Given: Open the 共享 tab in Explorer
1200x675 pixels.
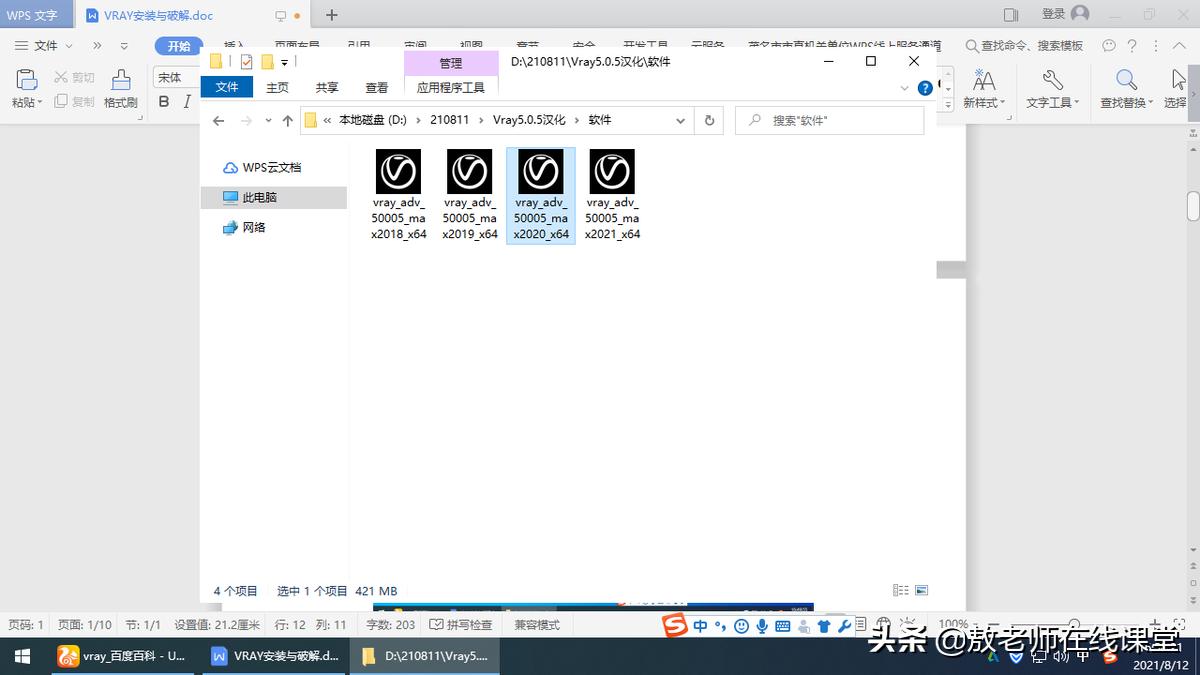Looking at the screenshot, I should [x=326, y=87].
